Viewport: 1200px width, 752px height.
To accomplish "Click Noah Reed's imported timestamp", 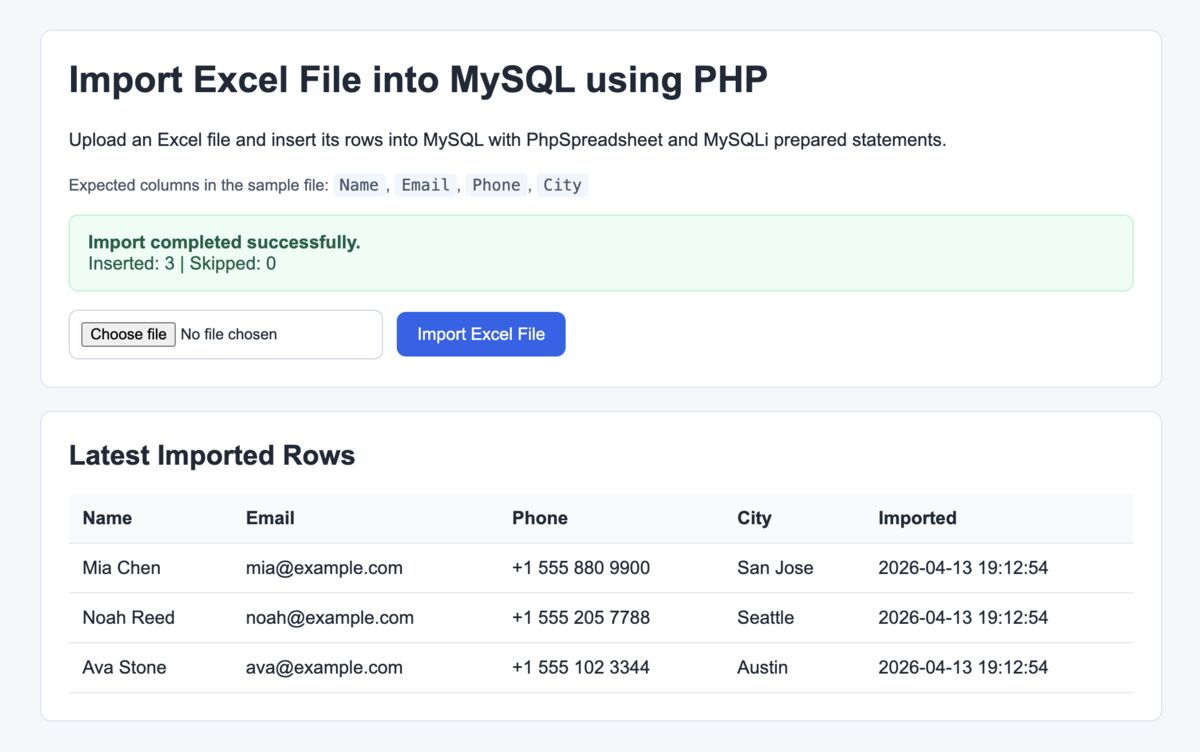I will (x=963, y=618).
